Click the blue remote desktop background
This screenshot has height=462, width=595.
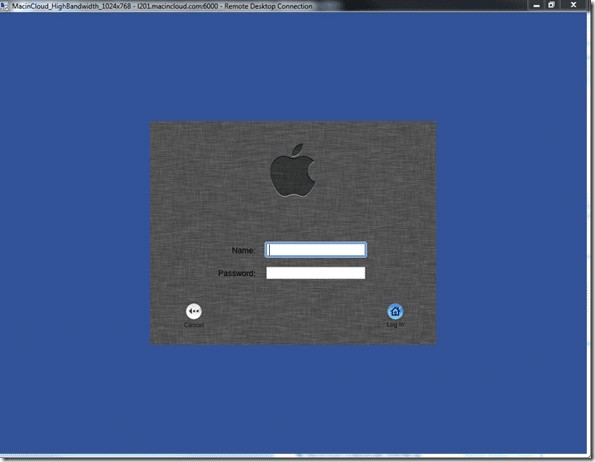pos(76,228)
